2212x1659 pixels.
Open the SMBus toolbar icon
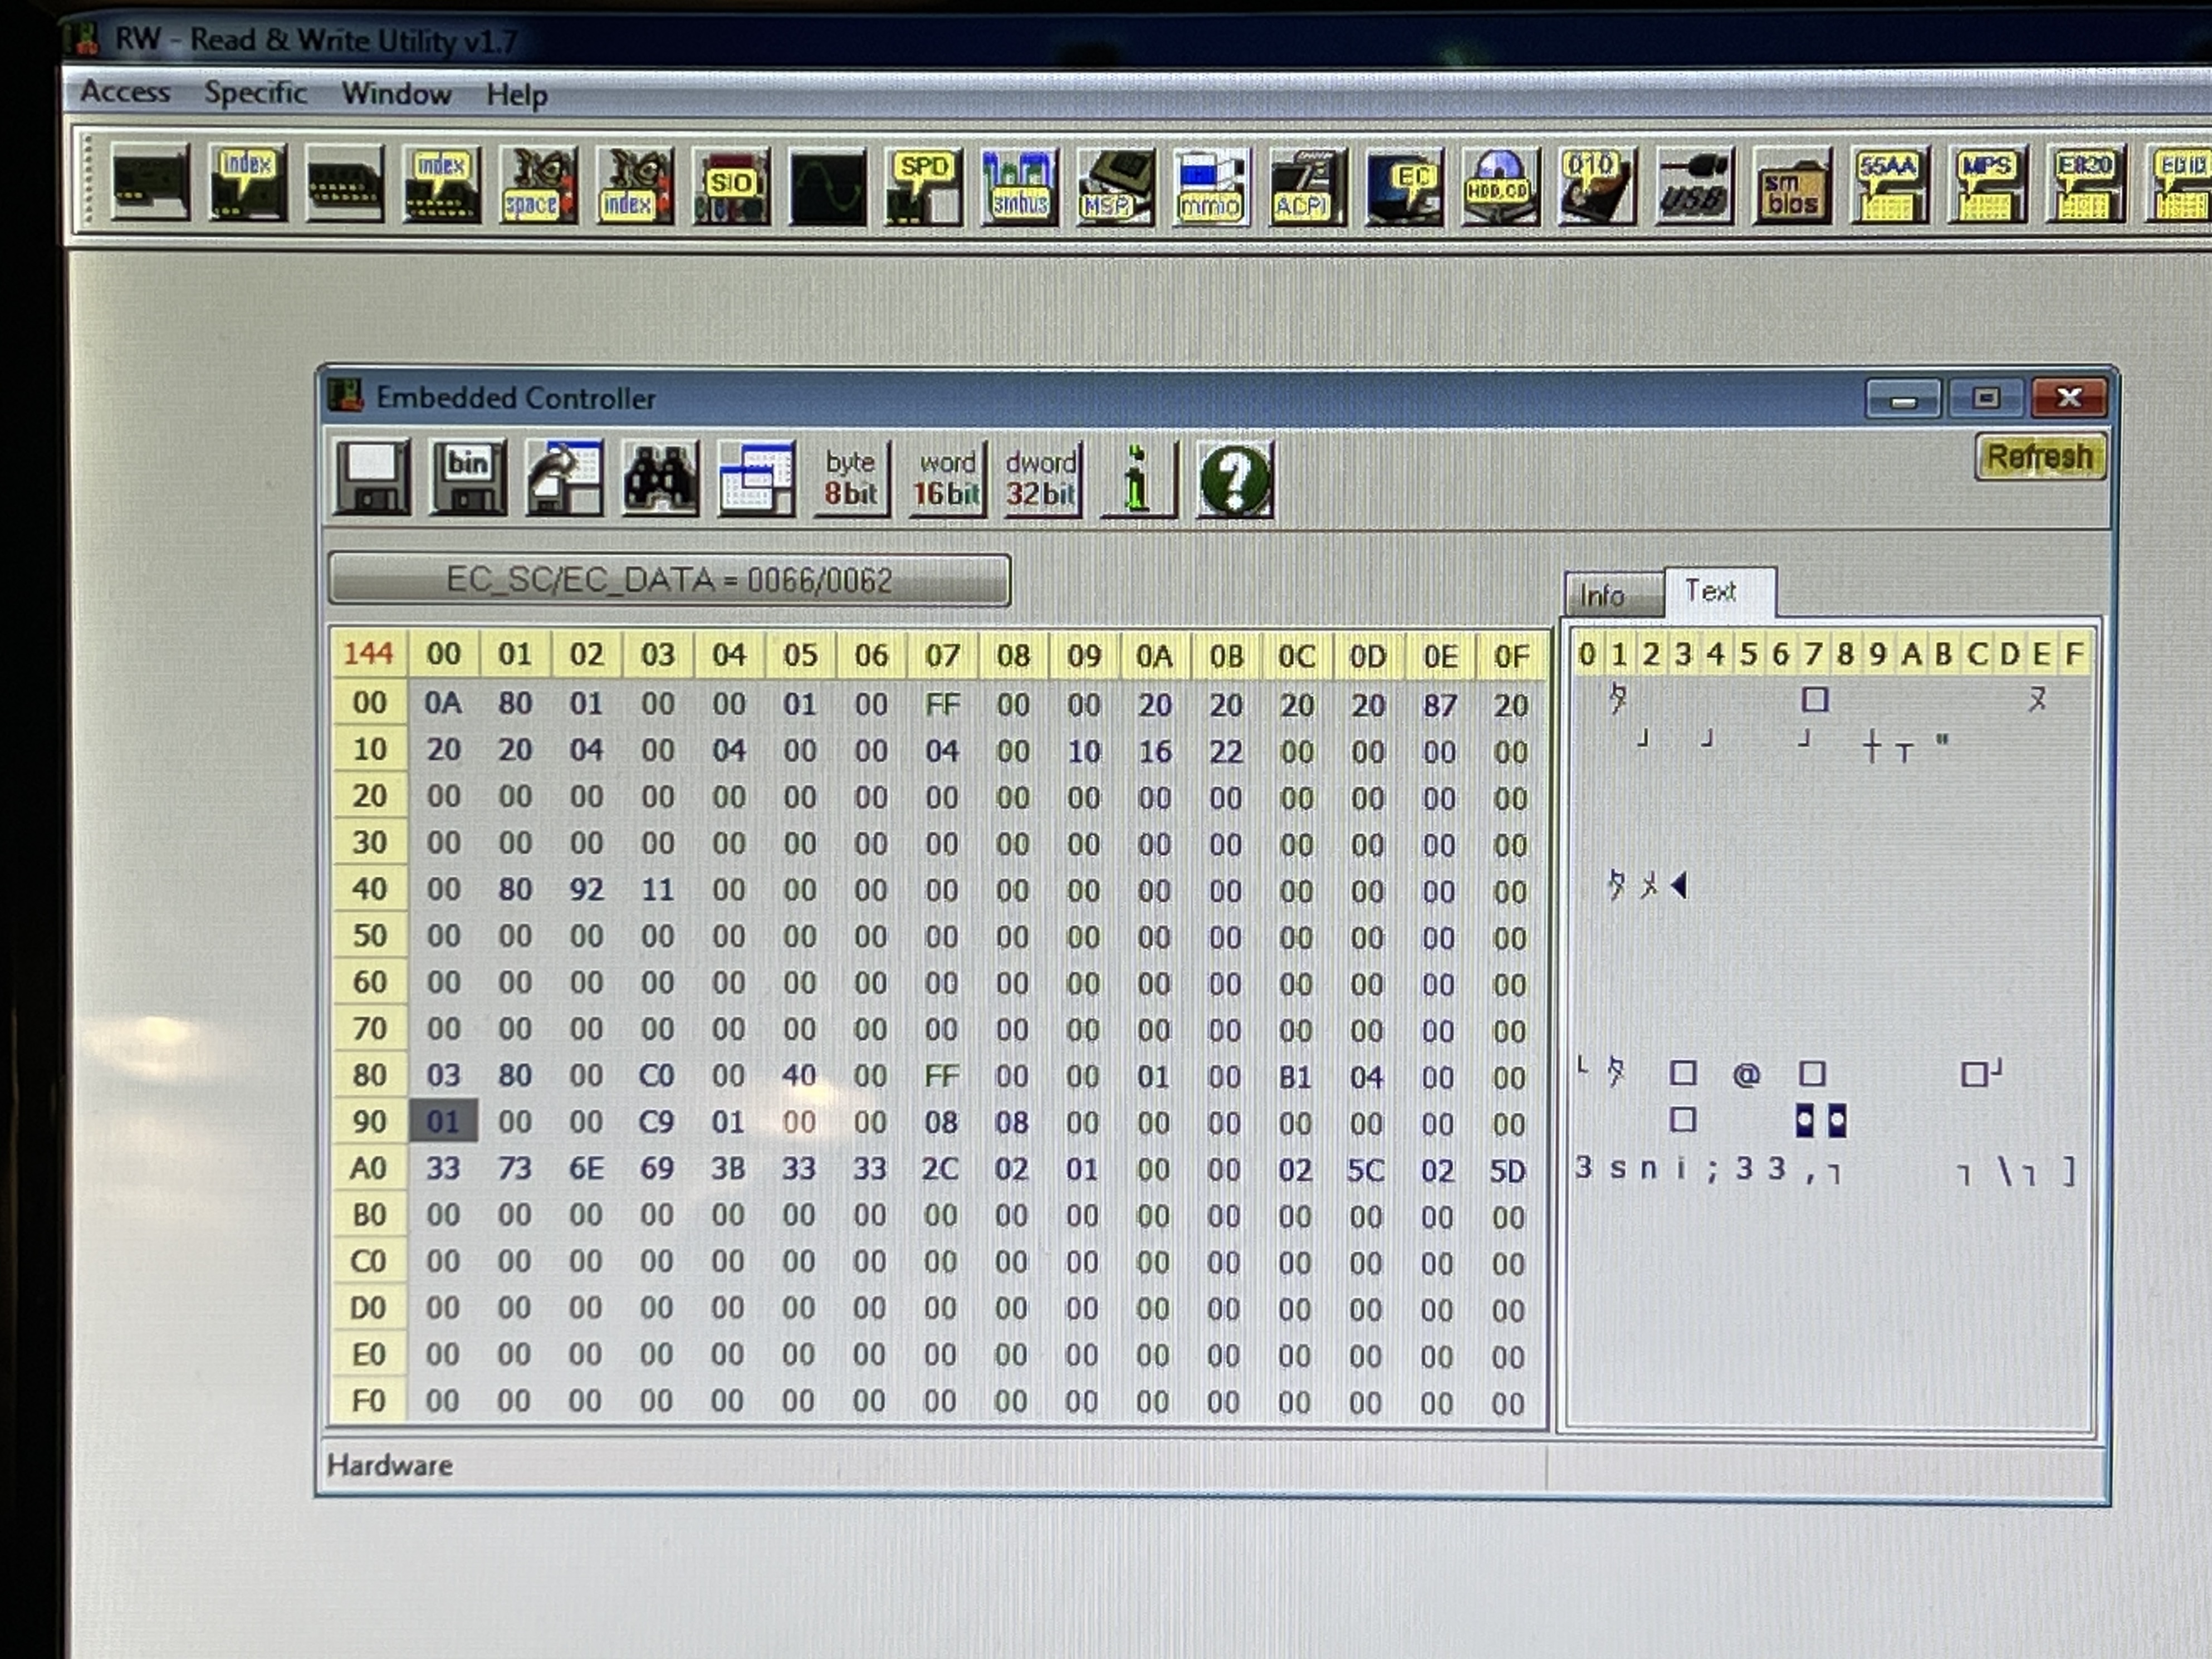point(1018,186)
